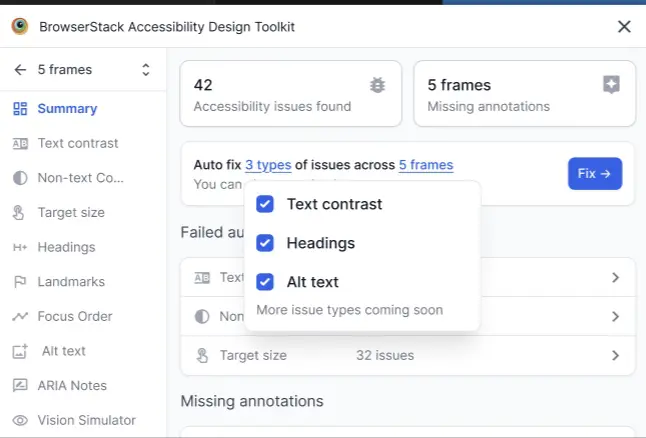Click the Missing annotations heading
This screenshot has width=646, height=438.
tap(252, 401)
